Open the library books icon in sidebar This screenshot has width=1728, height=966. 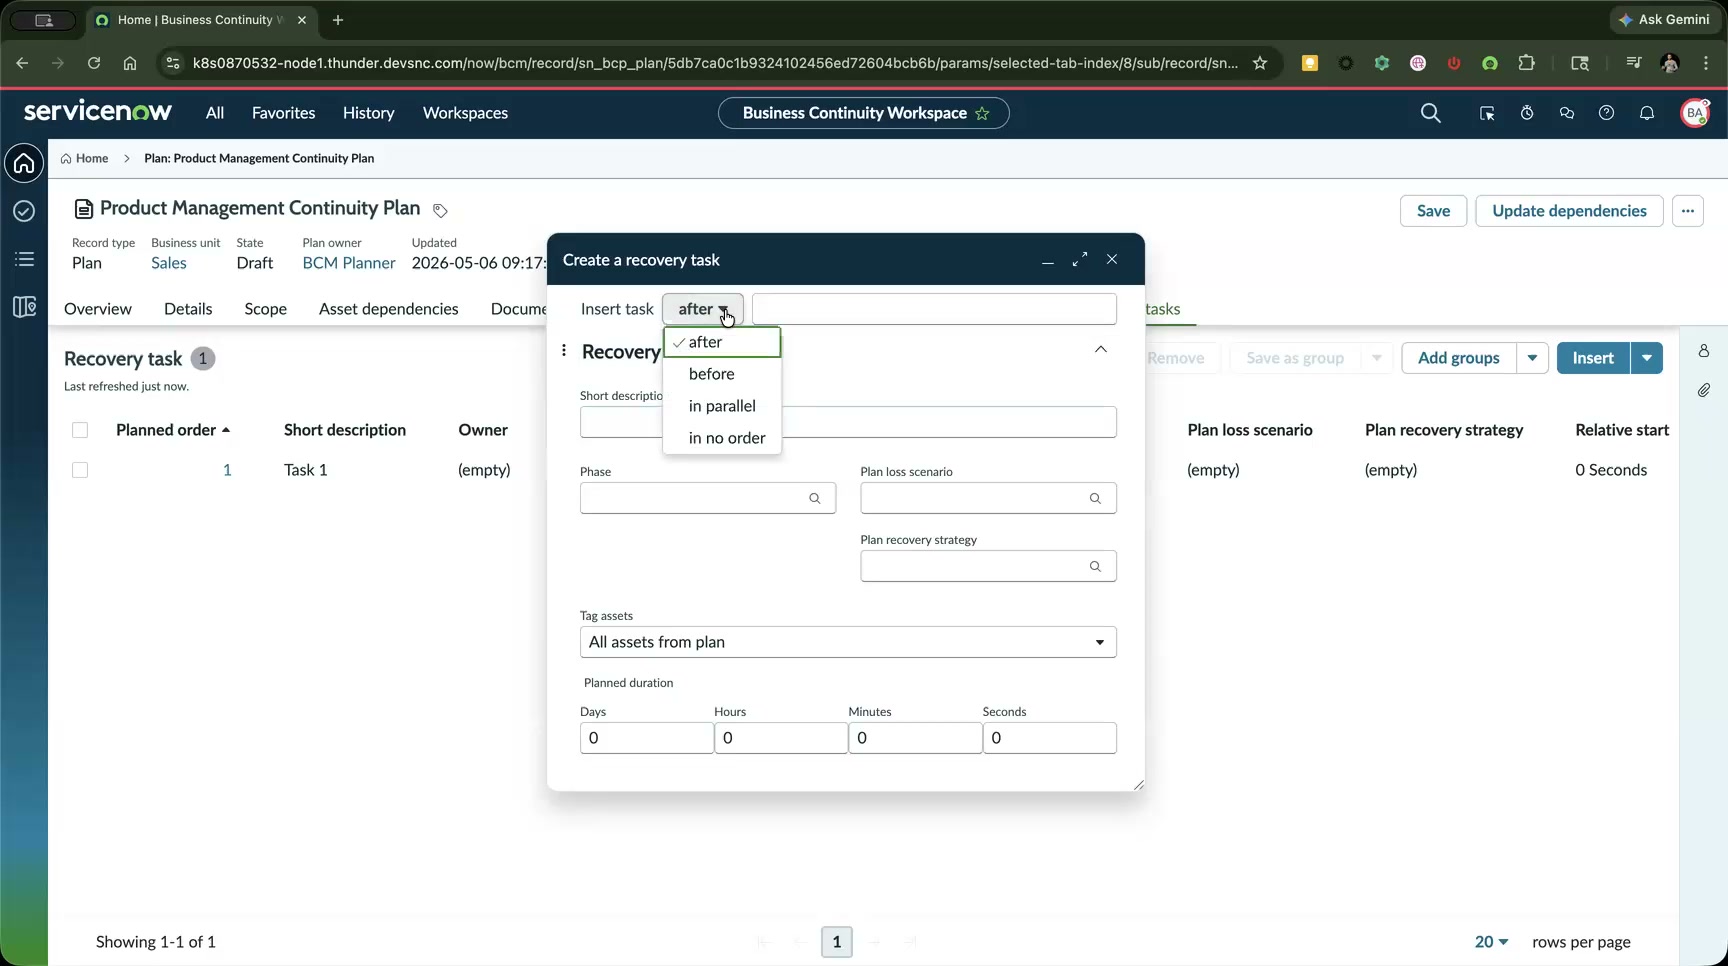click(x=24, y=307)
